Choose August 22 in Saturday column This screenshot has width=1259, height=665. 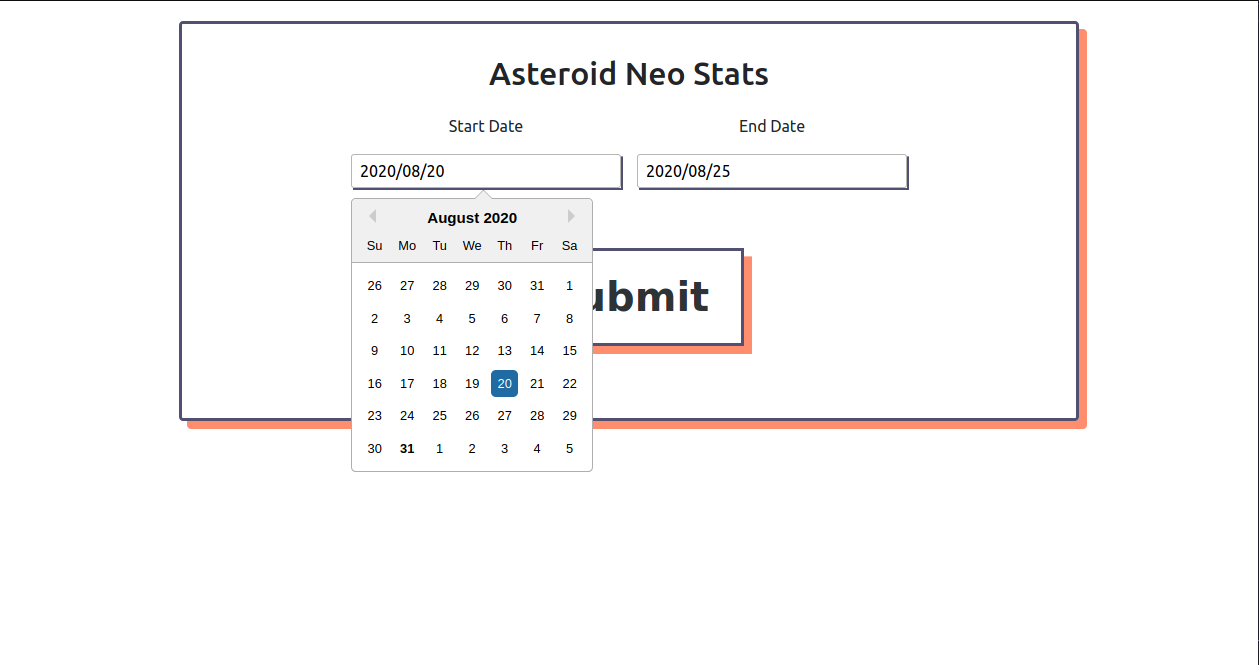pyautogui.click(x=569, y=384)
